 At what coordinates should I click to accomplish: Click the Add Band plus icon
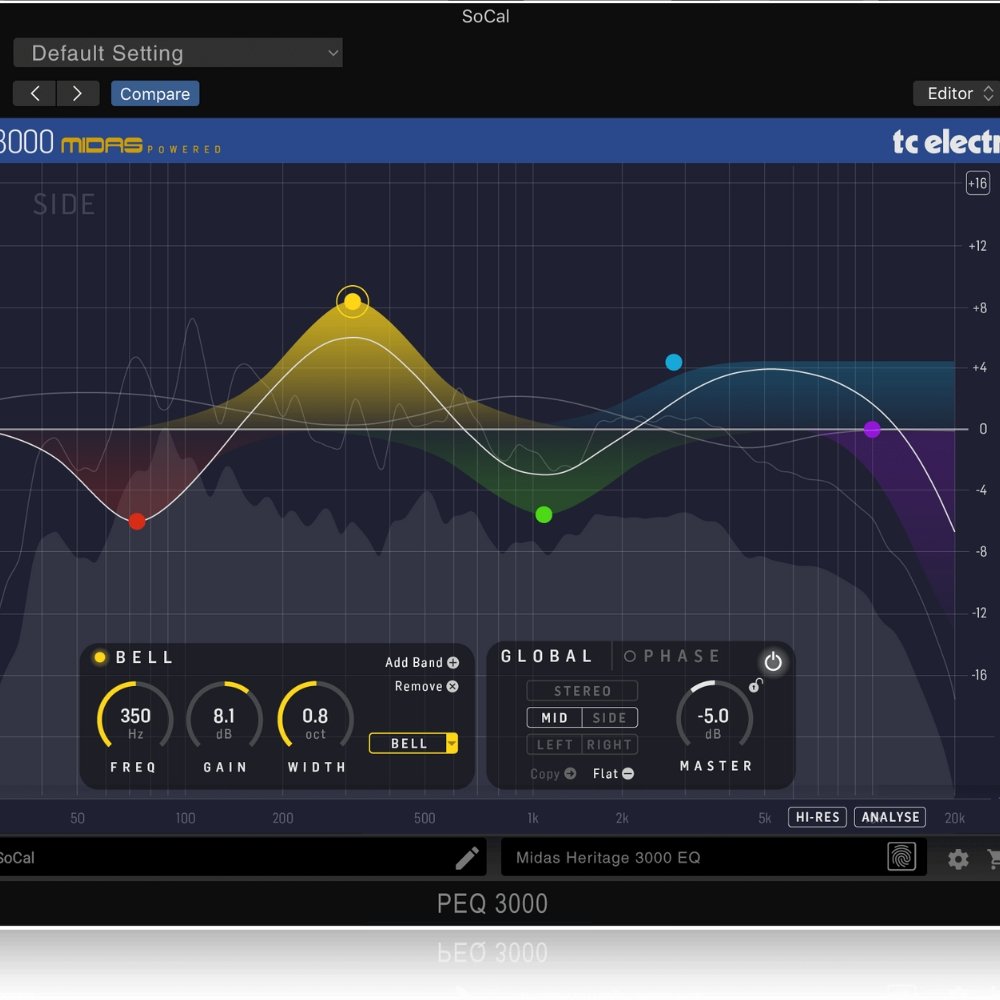[x=453, y=662]
